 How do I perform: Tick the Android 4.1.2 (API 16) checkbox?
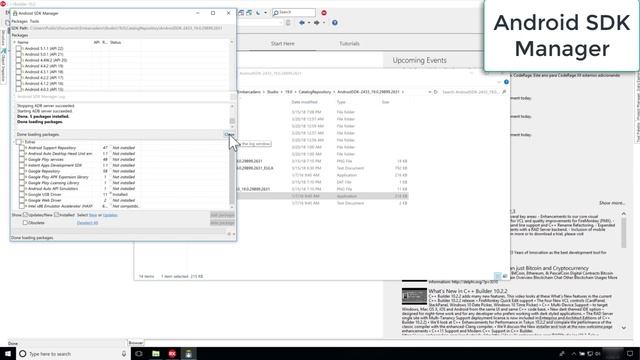point(18,83)
